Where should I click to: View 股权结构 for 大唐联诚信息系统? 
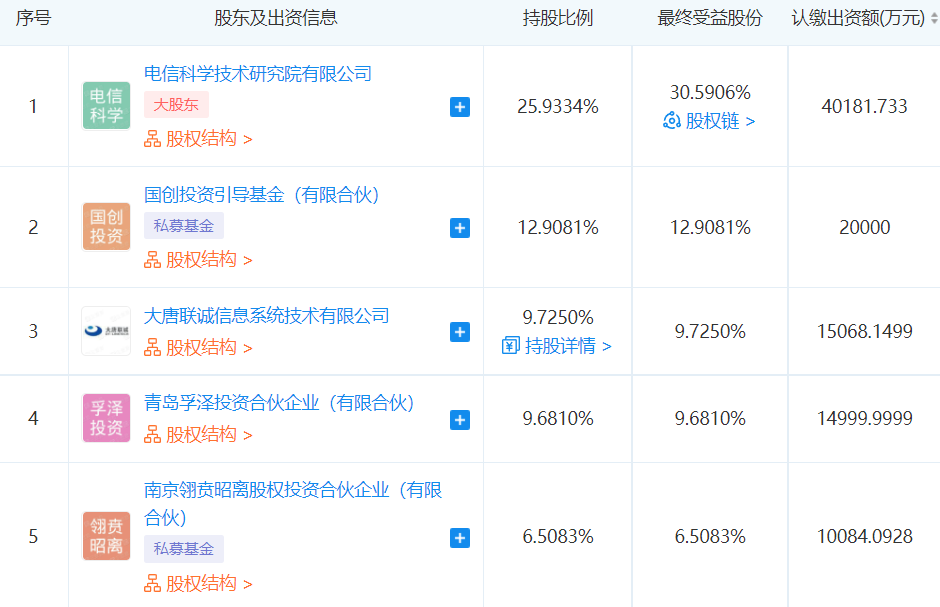click(198, 348)
